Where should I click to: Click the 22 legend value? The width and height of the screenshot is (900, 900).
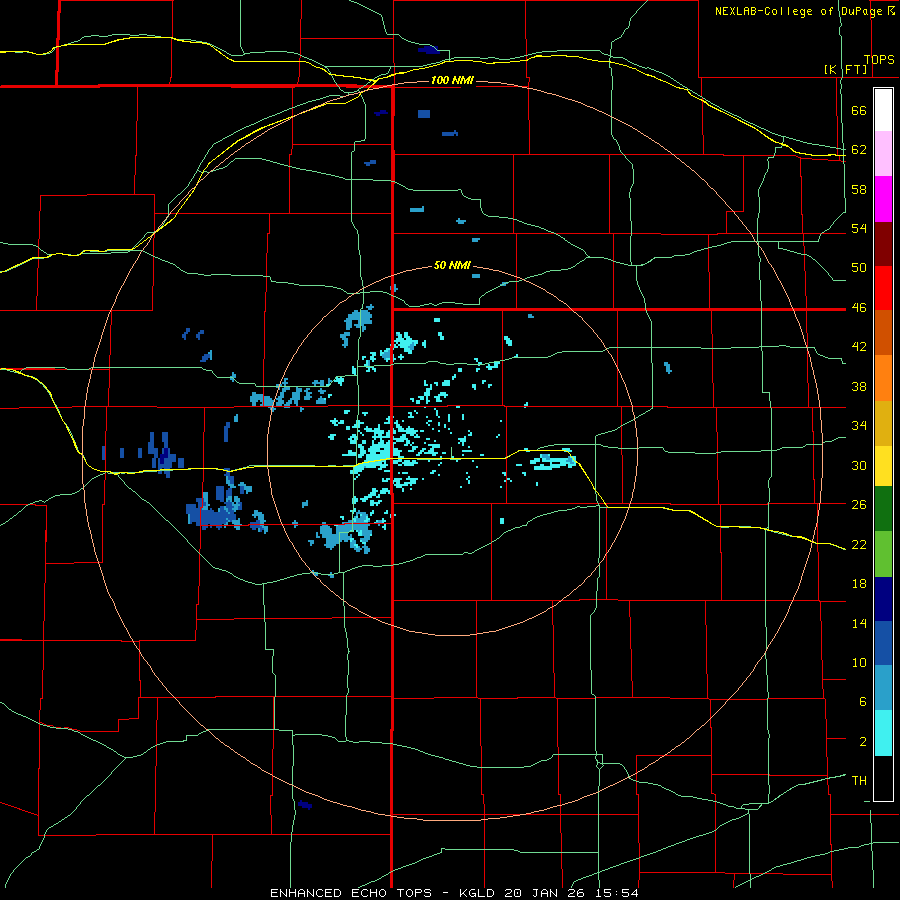click(x=859, y=544)
